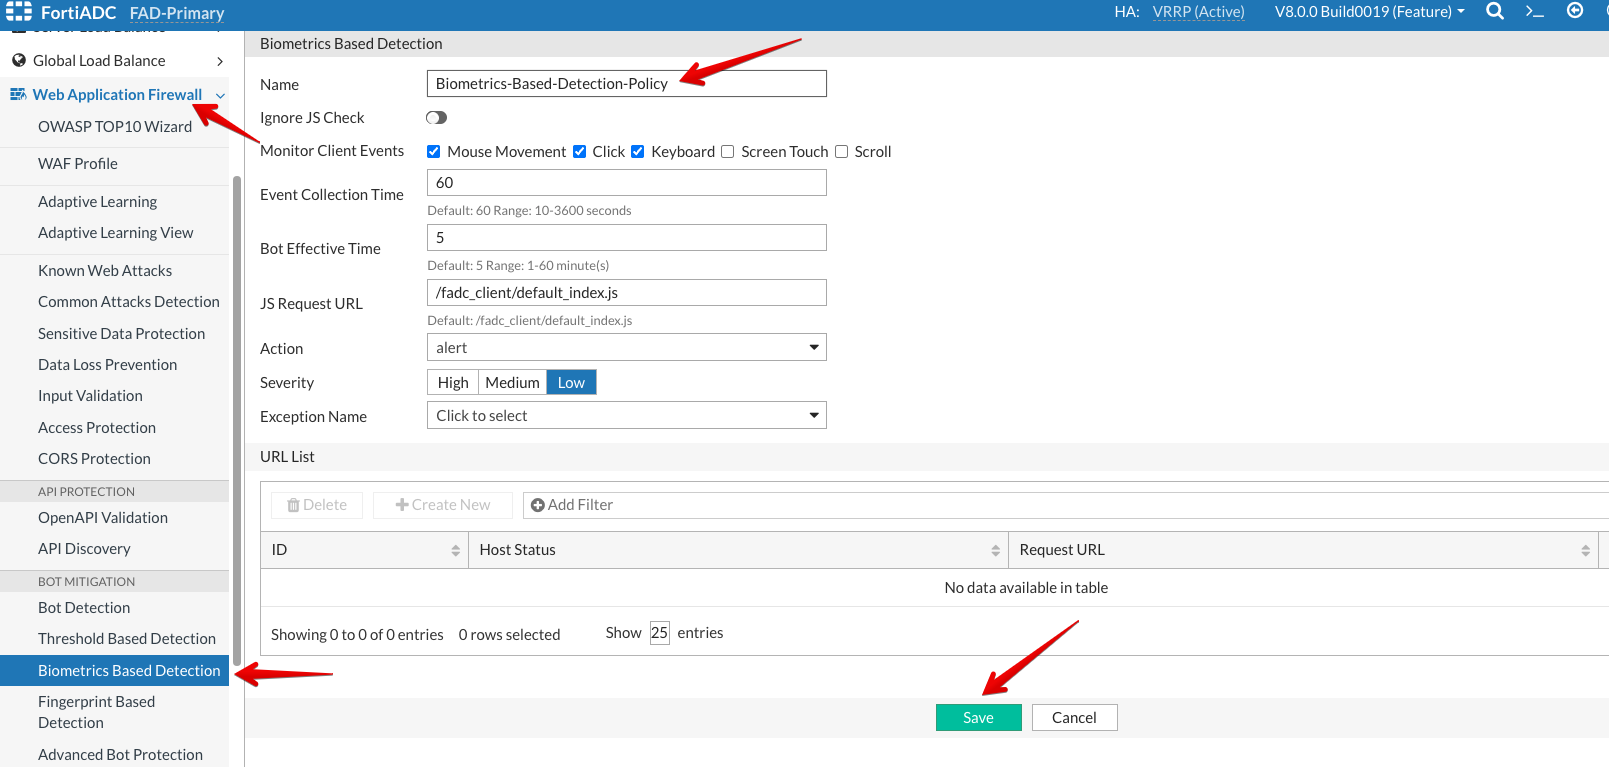Uncheck the Mouse Movement checkbox
The width and height of the screenshot is (1609, 767).
(434, 152)
